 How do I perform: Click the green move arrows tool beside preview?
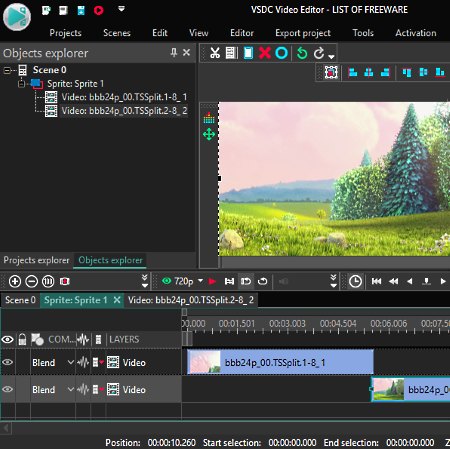coord(209,135)
